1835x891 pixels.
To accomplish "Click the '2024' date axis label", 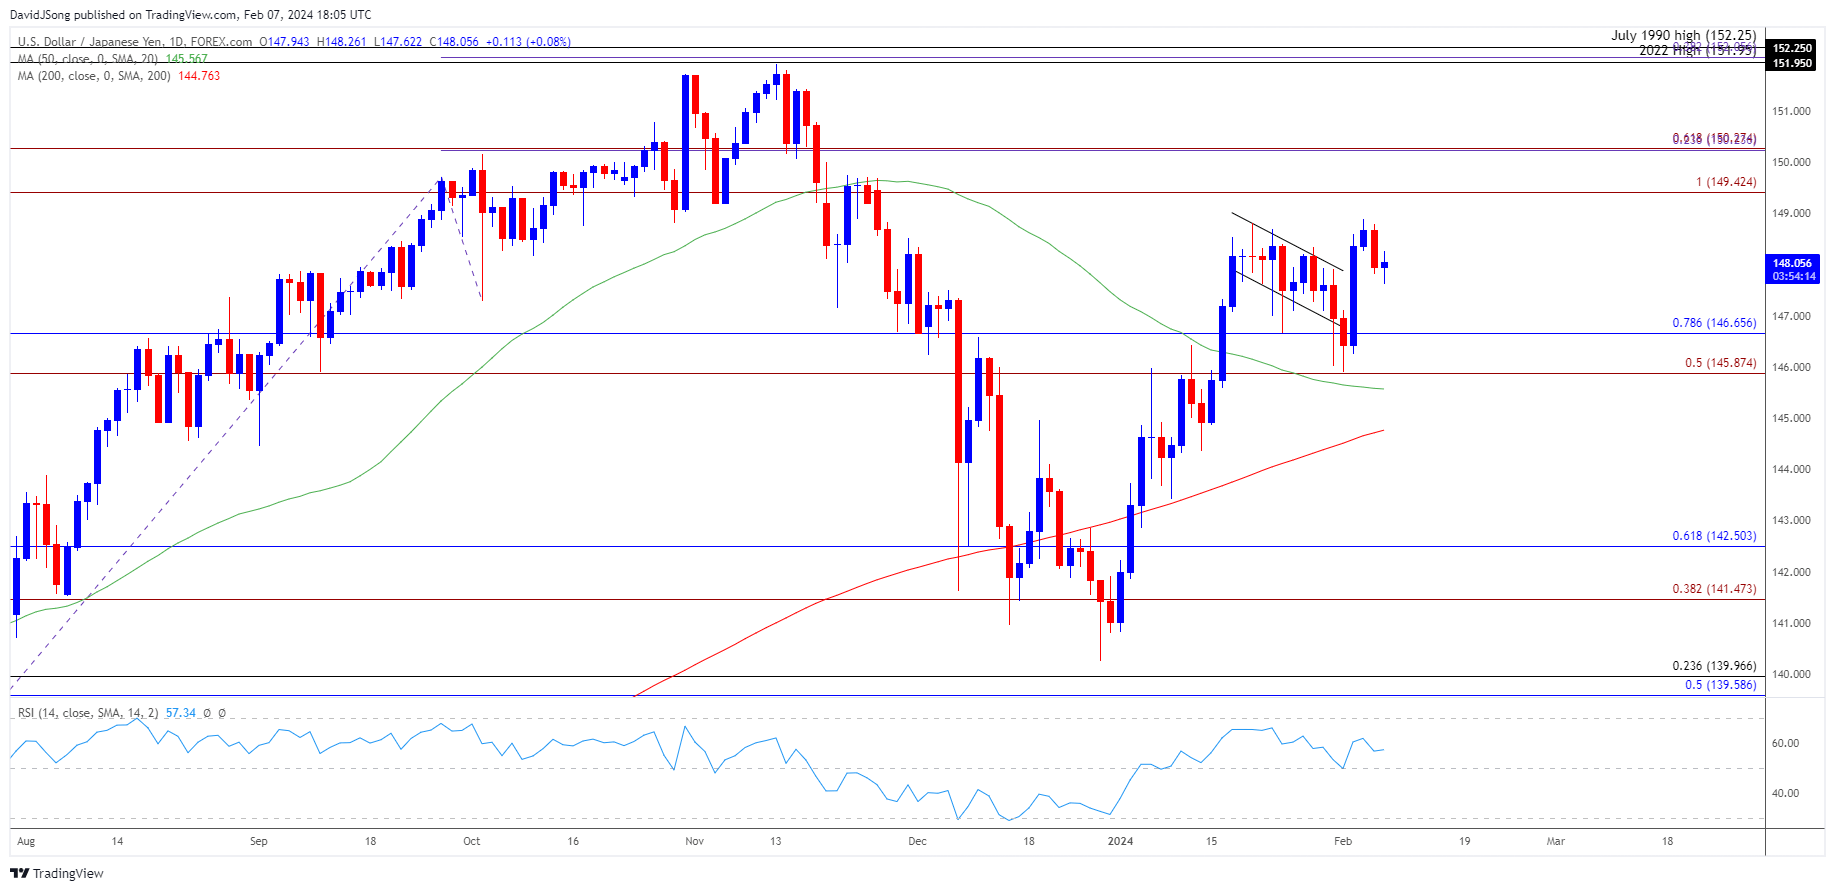I will tap(1121, 841).
